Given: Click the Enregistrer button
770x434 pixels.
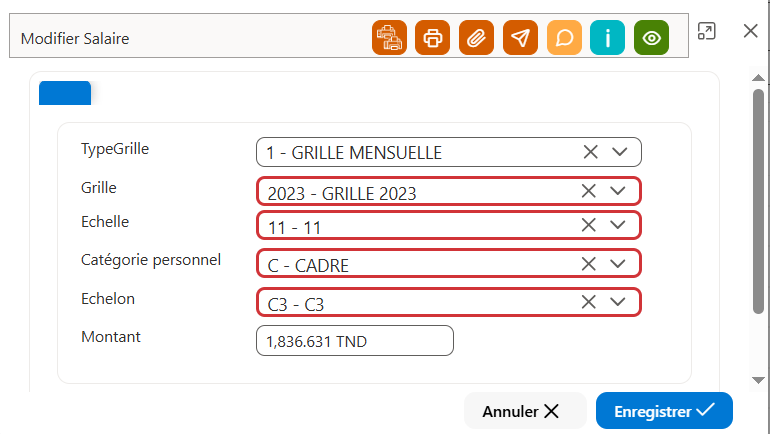Looking at the screenshot, I should (664, 411).
